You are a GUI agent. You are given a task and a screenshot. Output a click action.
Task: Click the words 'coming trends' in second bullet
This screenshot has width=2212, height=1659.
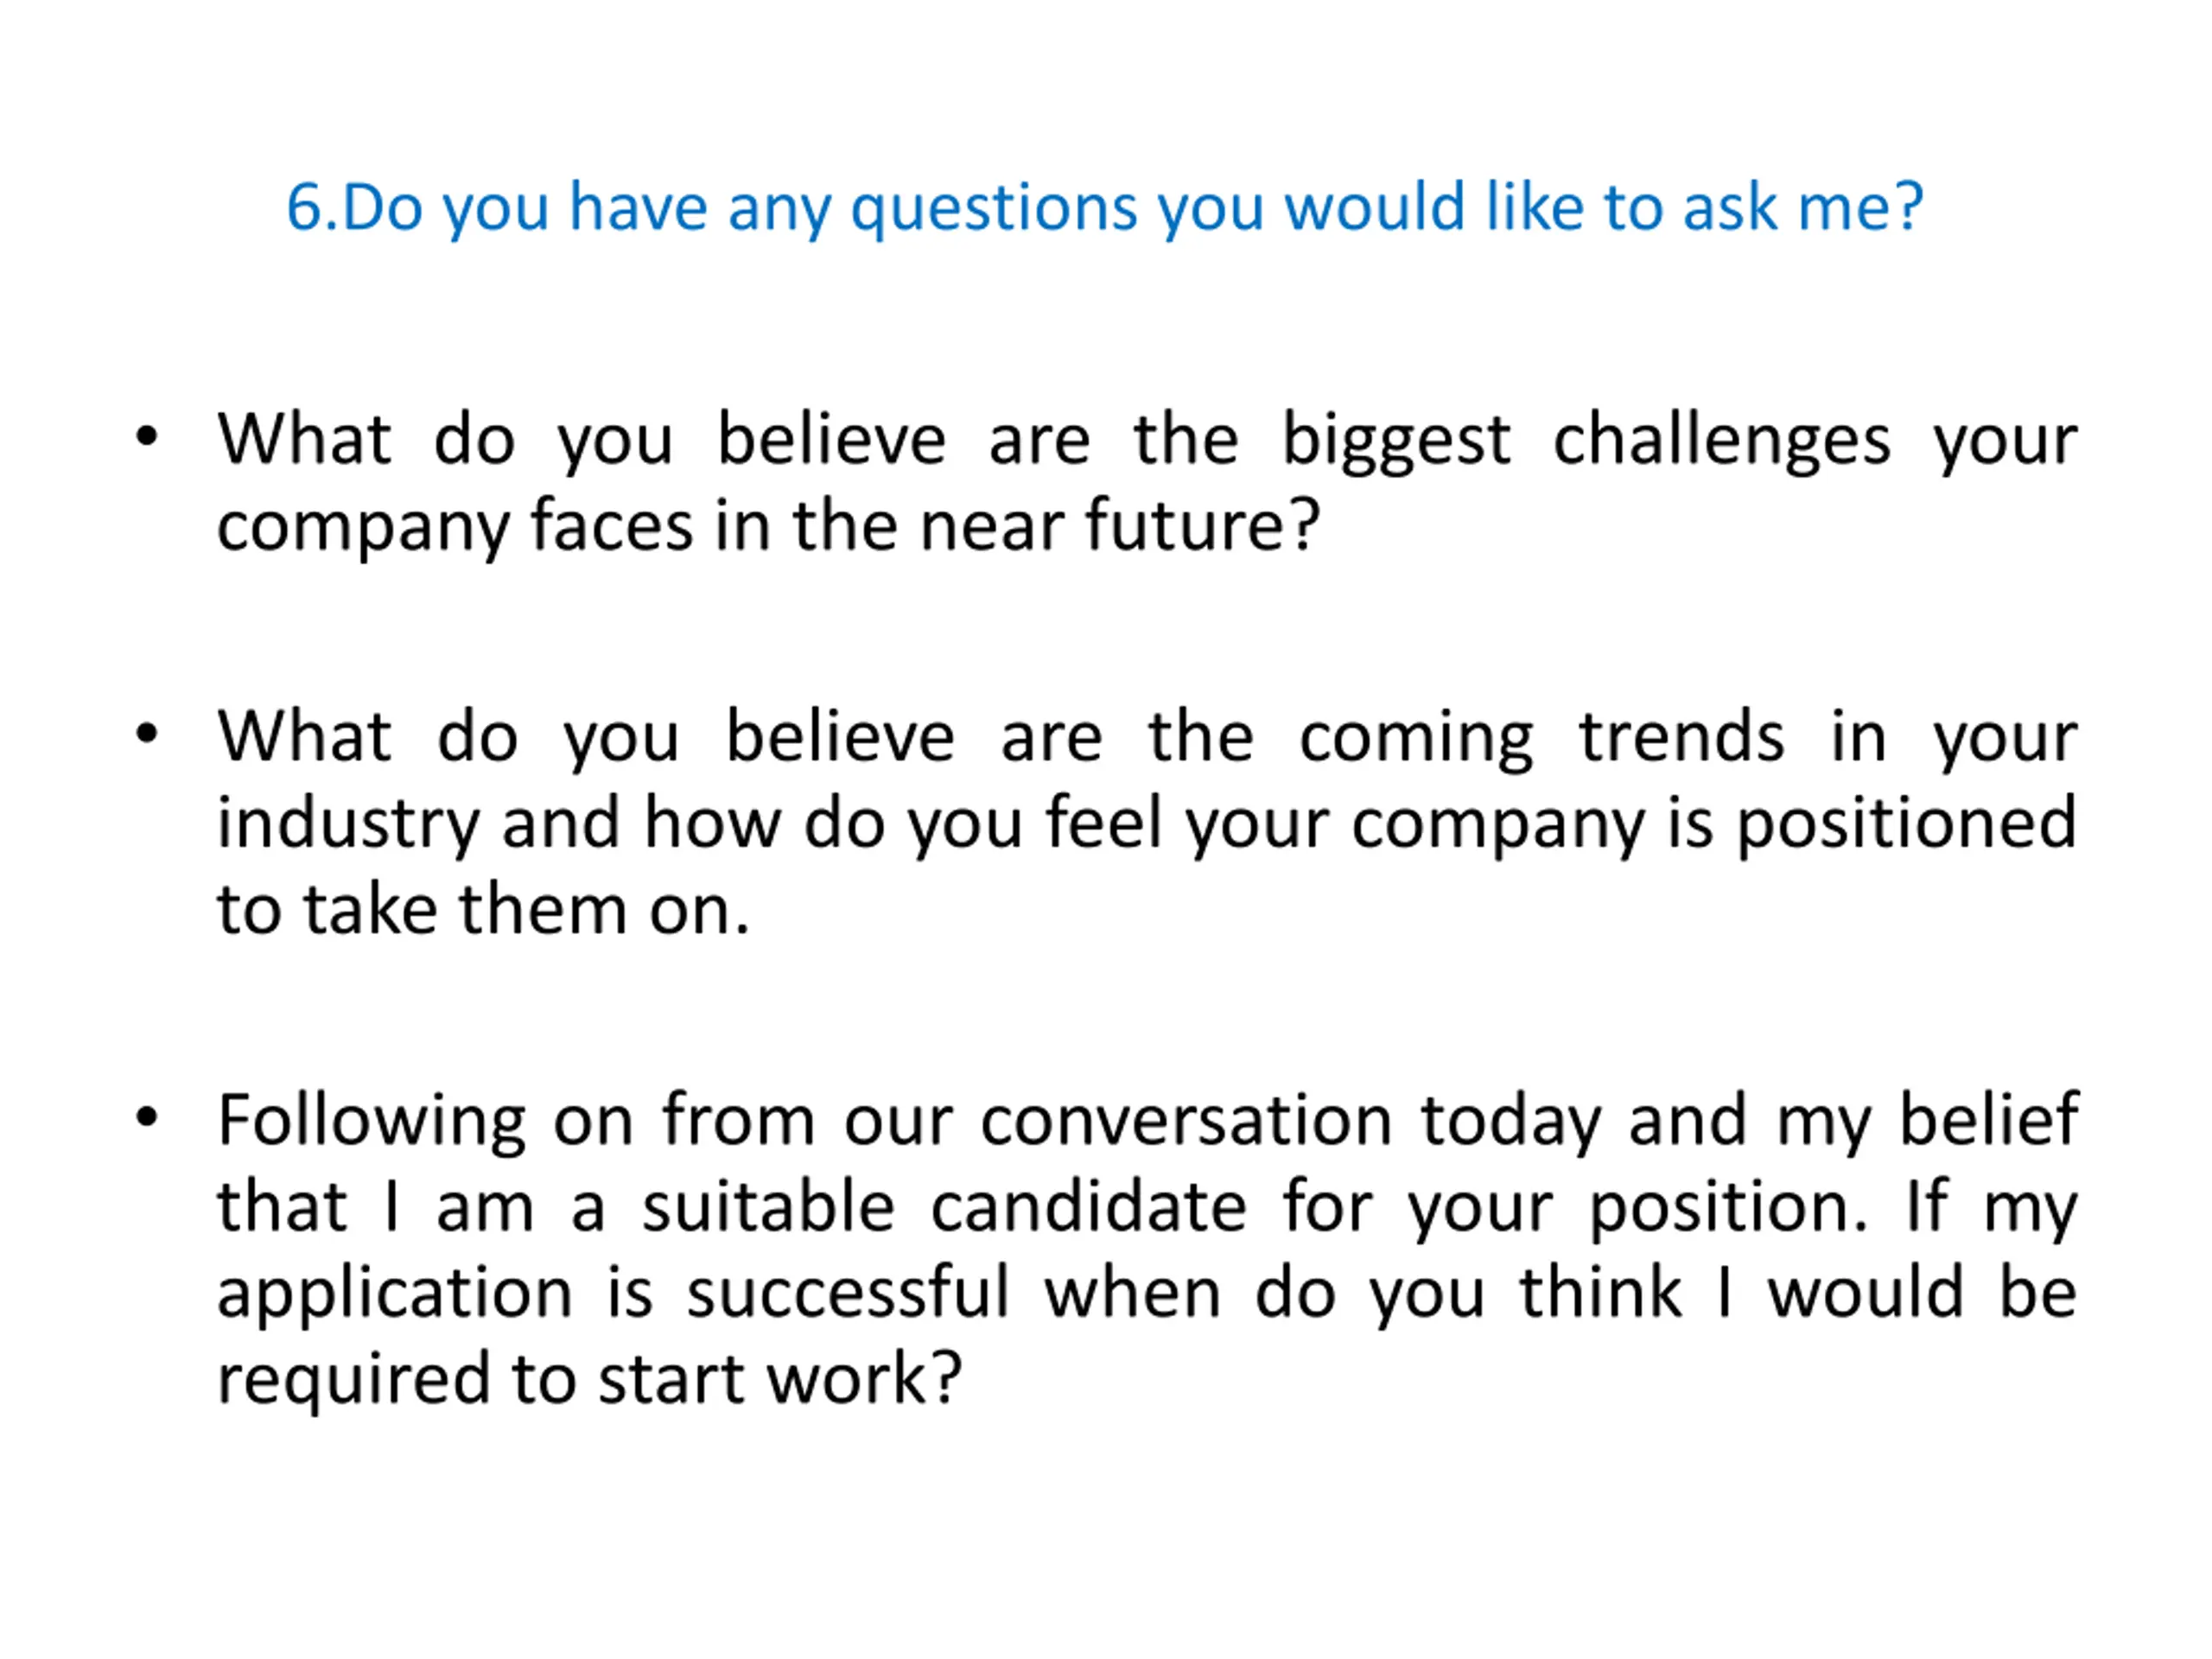click(x=1541, y=737)
